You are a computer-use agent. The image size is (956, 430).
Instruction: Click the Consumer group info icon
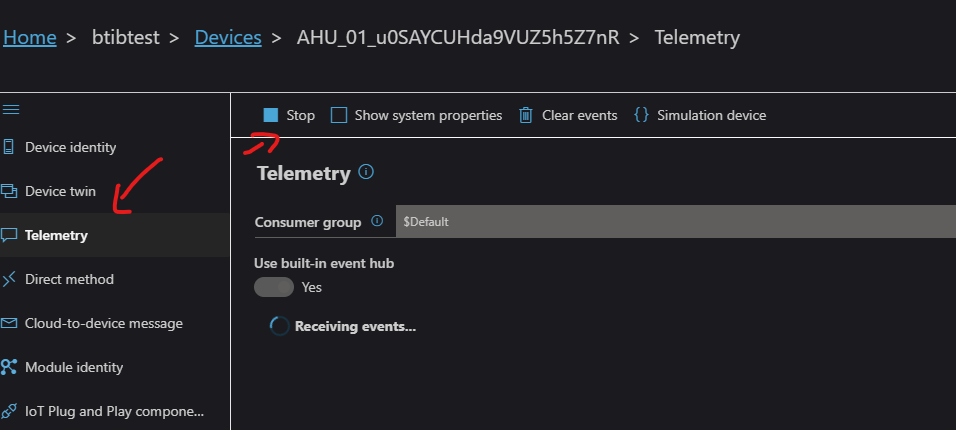(377, 221)
